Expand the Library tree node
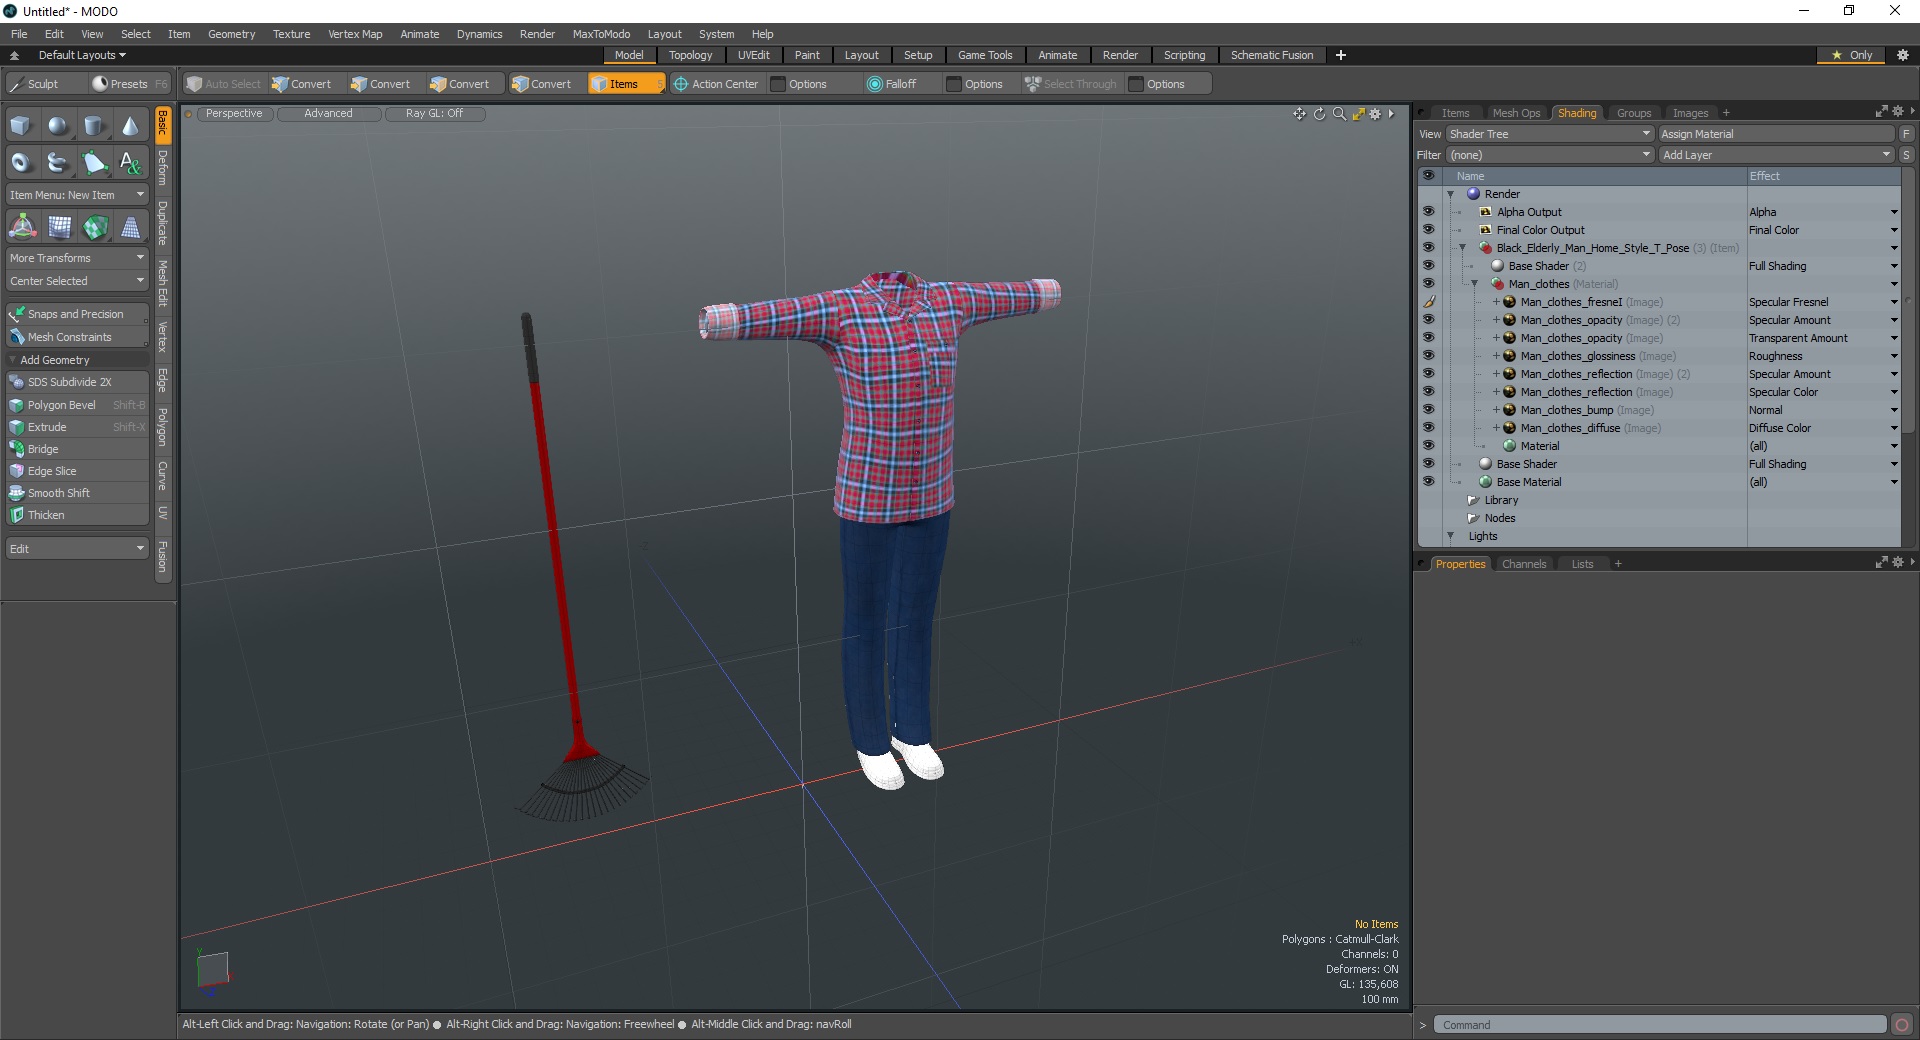1920x1040 pixels. point(1472,500)
